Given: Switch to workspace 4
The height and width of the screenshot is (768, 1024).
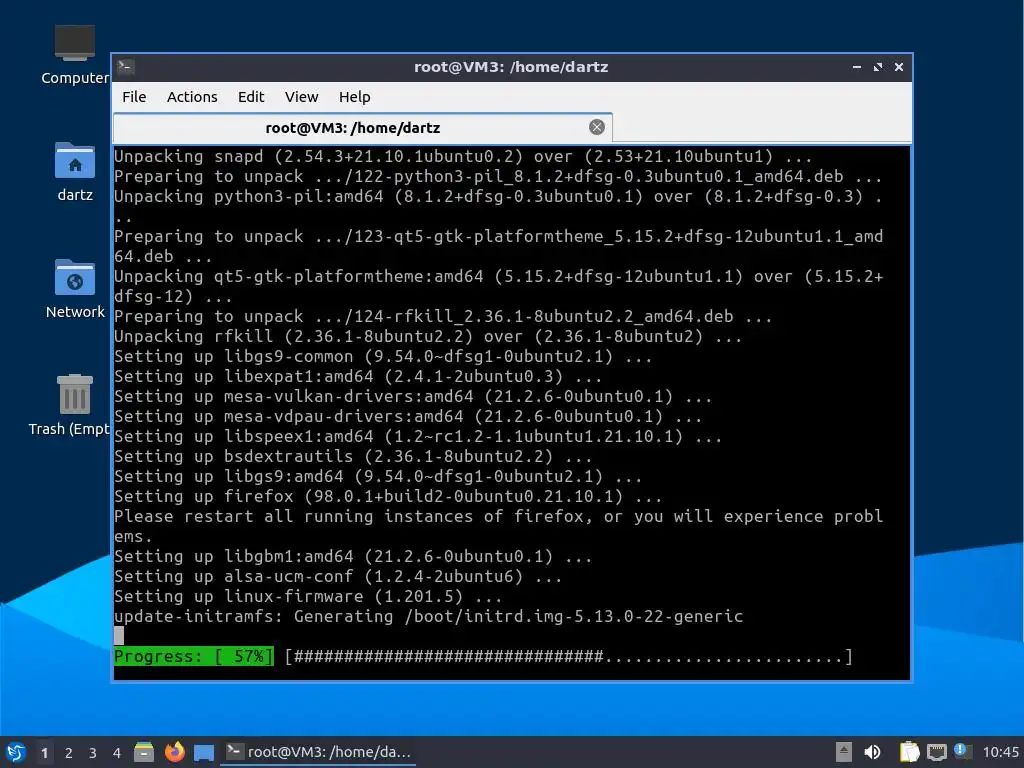Looking at the screenshot, I should coord(117,752).
